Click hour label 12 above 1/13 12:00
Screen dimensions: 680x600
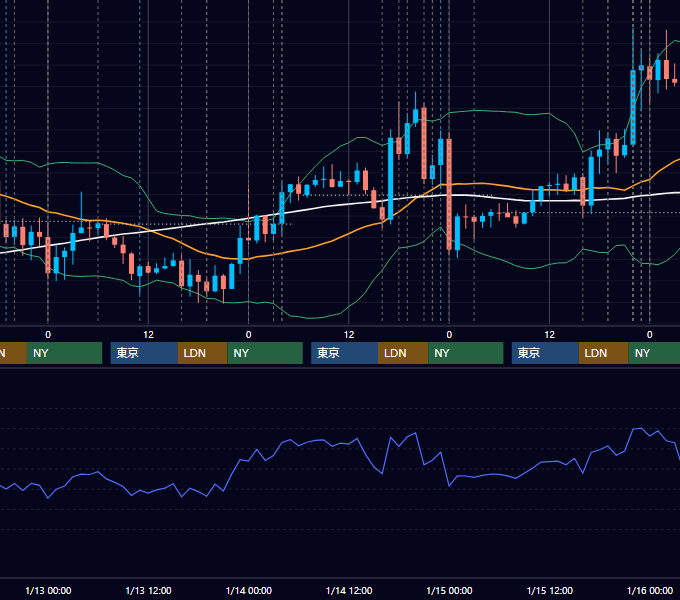point(148,335)
